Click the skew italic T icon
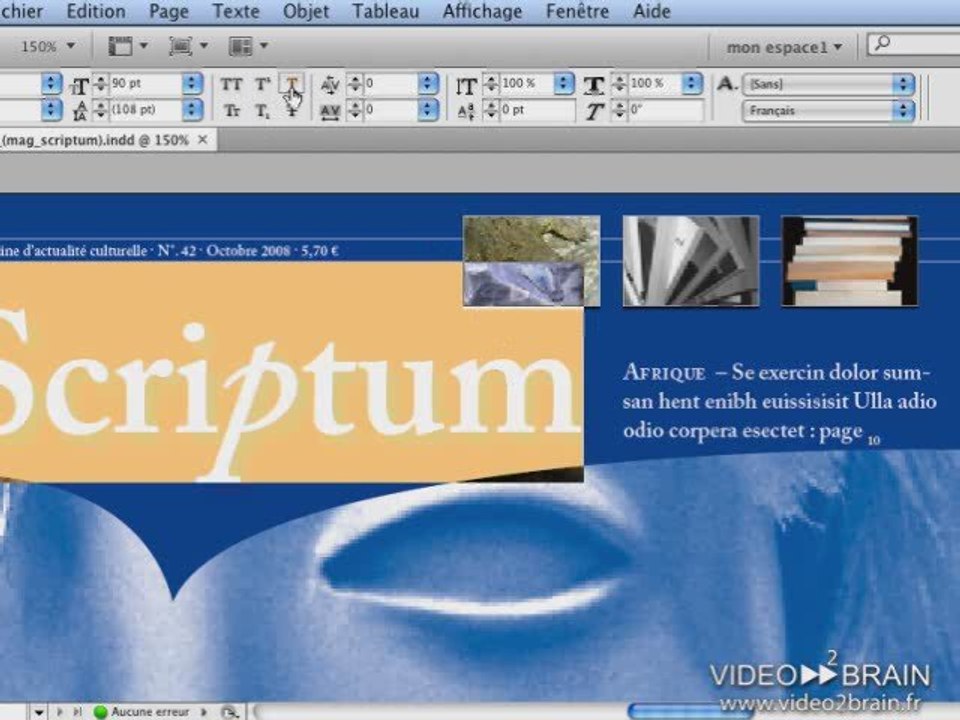Image resolution: width=960 pixels, height=720 pixels. pos(593,111)
